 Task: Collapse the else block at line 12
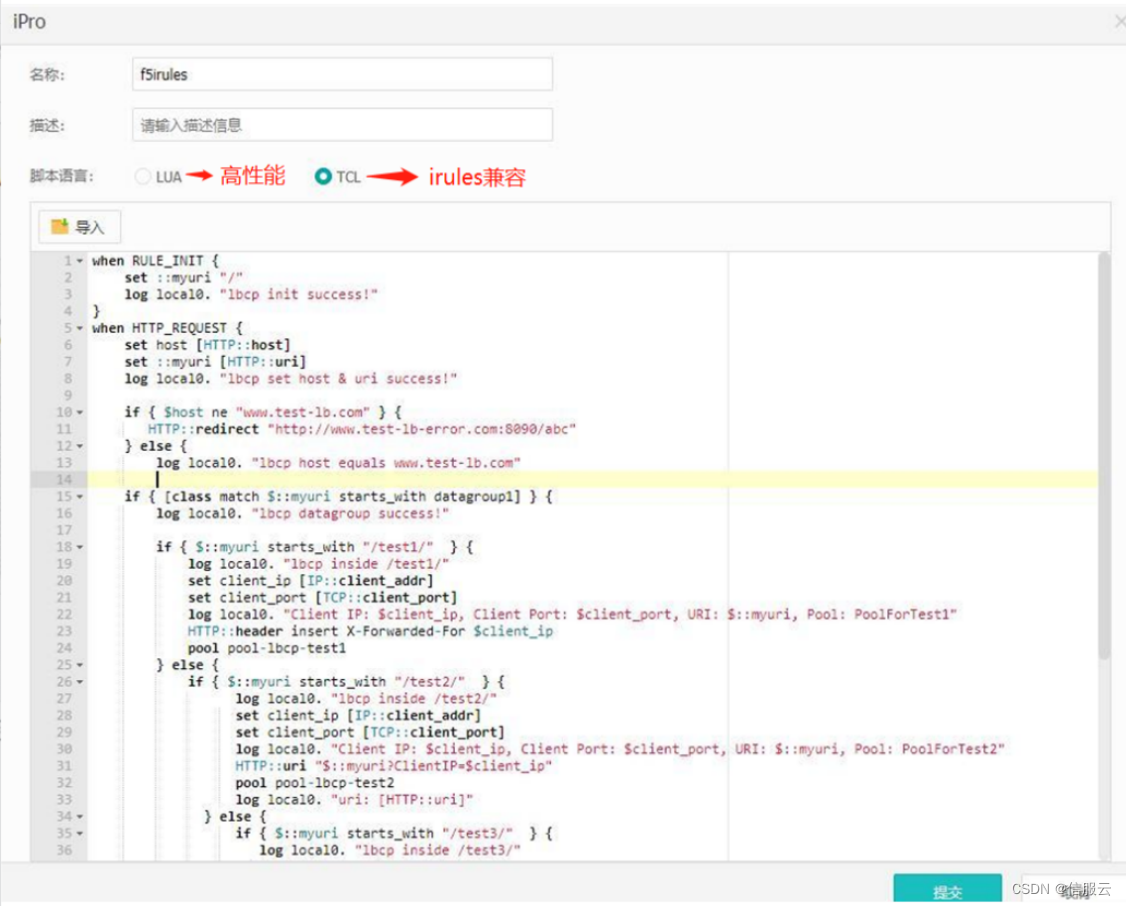click(x=80, y=447)
